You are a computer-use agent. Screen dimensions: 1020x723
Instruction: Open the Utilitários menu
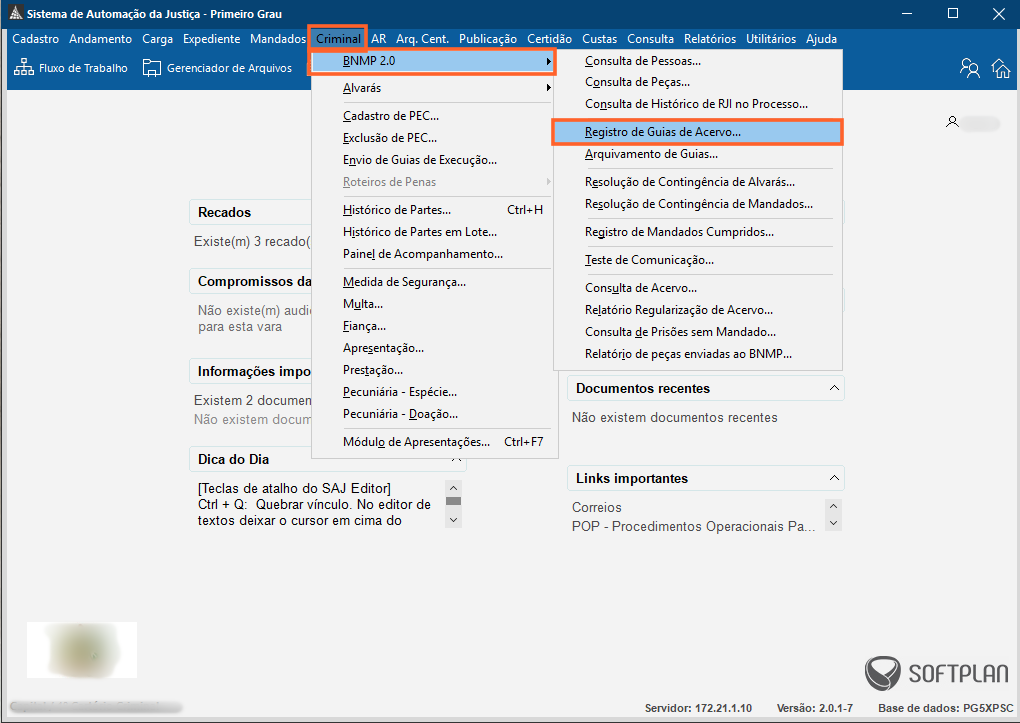pos(771,39)
